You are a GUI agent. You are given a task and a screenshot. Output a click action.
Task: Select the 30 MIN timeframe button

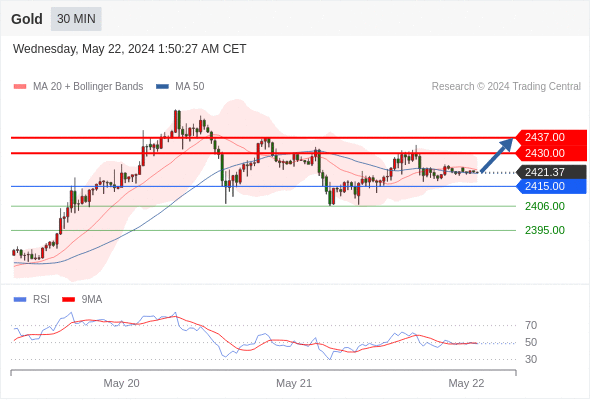click(76, 19)
